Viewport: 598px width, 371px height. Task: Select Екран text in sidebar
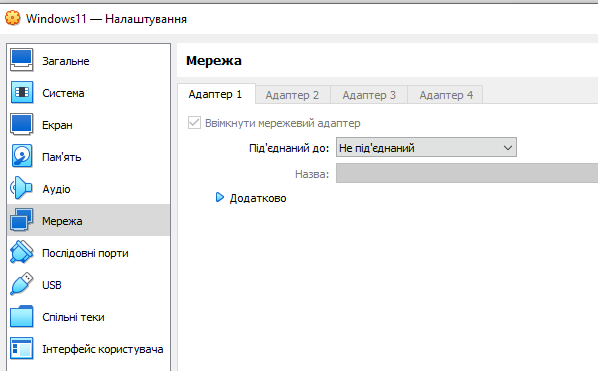(57, 125)
